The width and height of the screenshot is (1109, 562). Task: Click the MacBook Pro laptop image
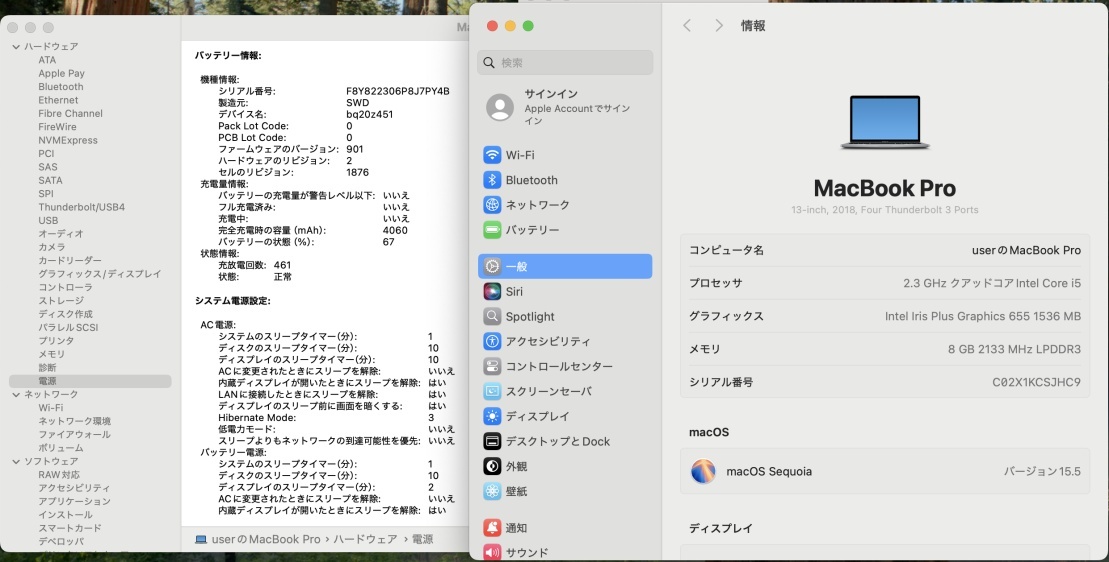885,122
